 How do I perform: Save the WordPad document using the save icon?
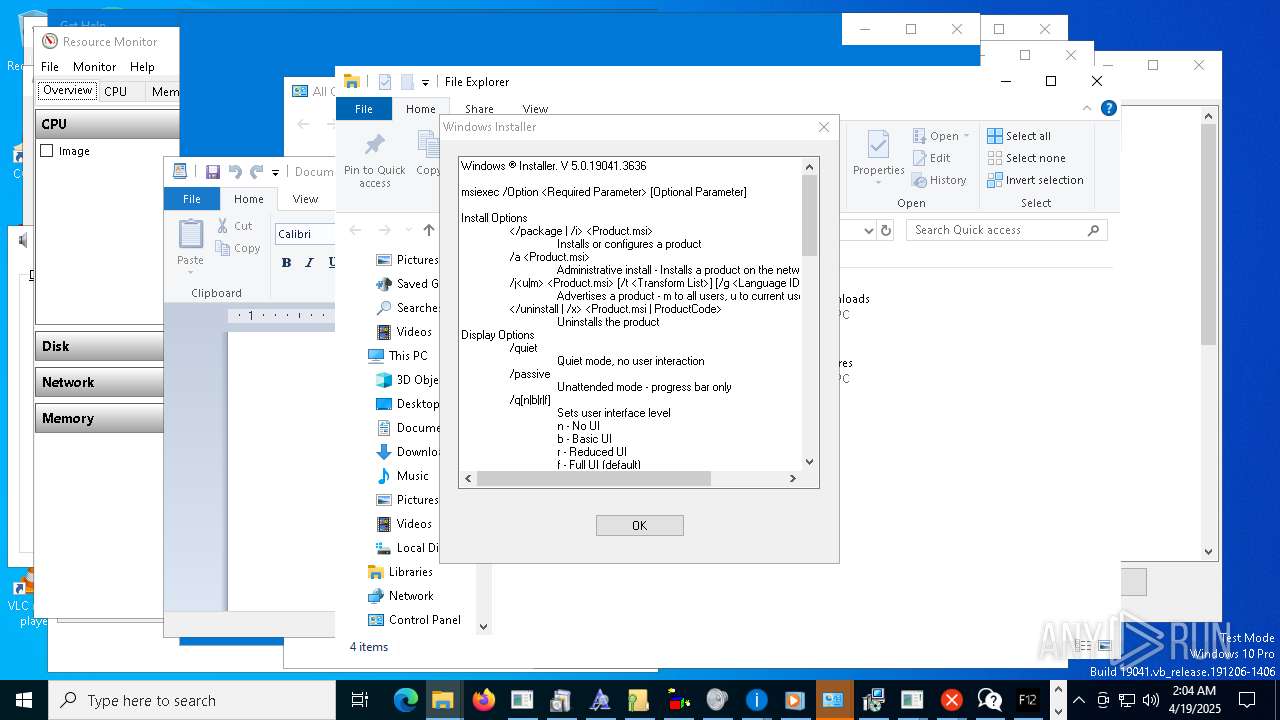click(x=212, y=172)
